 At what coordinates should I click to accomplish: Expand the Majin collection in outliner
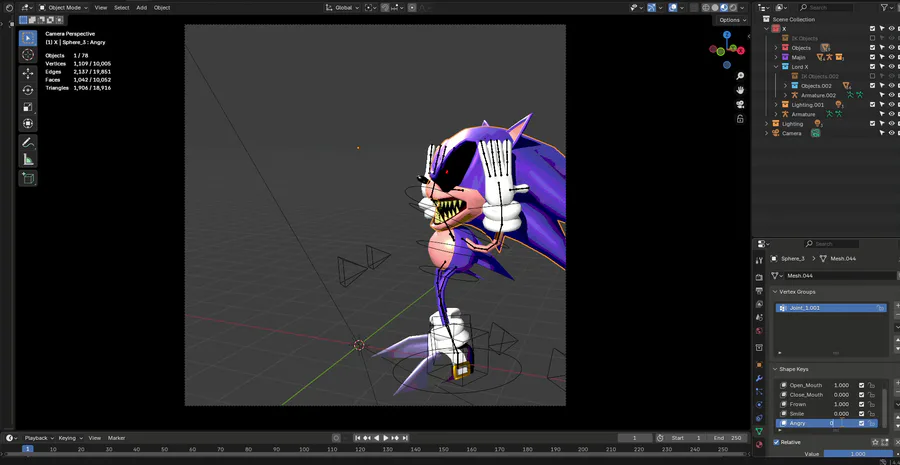[776, 57]
